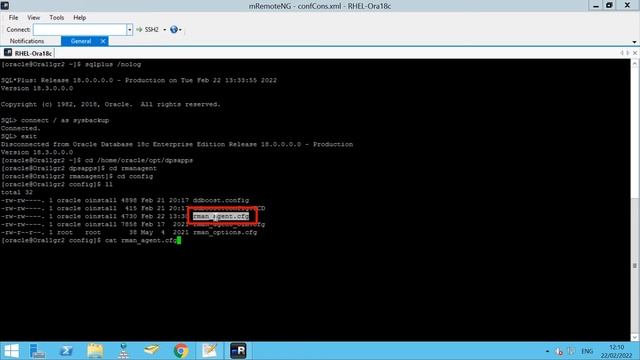The image size is (640, 360).
Task: Click the globe connections icon
Action: point(174,29)
